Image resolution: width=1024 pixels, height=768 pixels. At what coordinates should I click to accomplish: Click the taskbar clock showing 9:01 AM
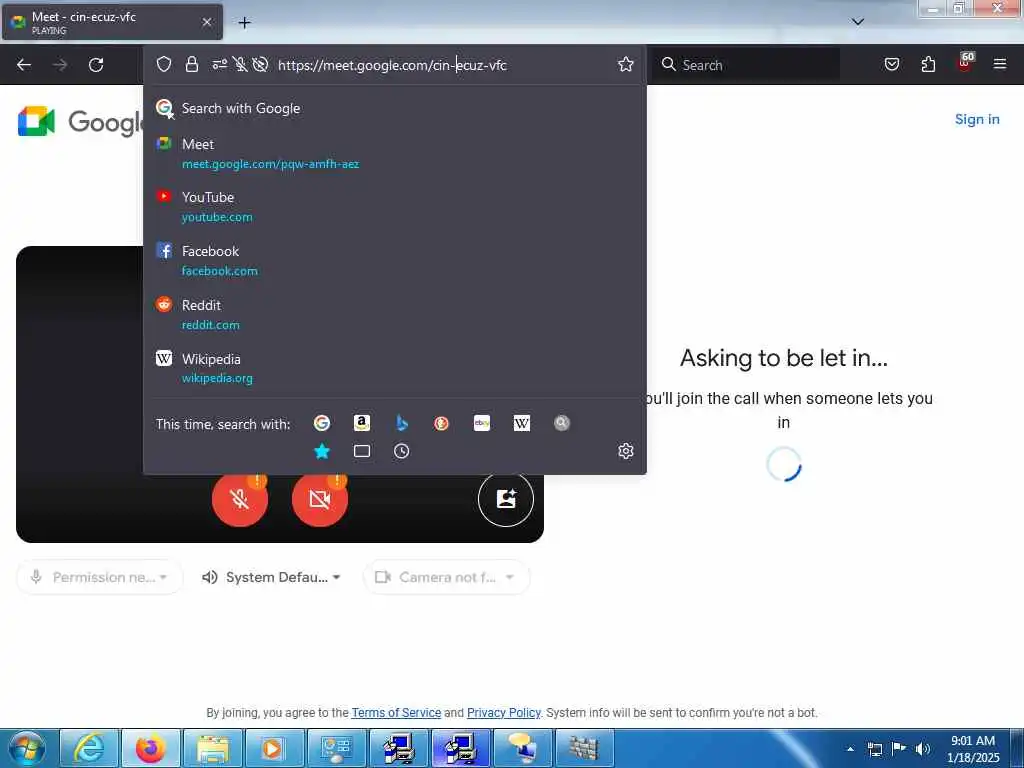[972, 749]
